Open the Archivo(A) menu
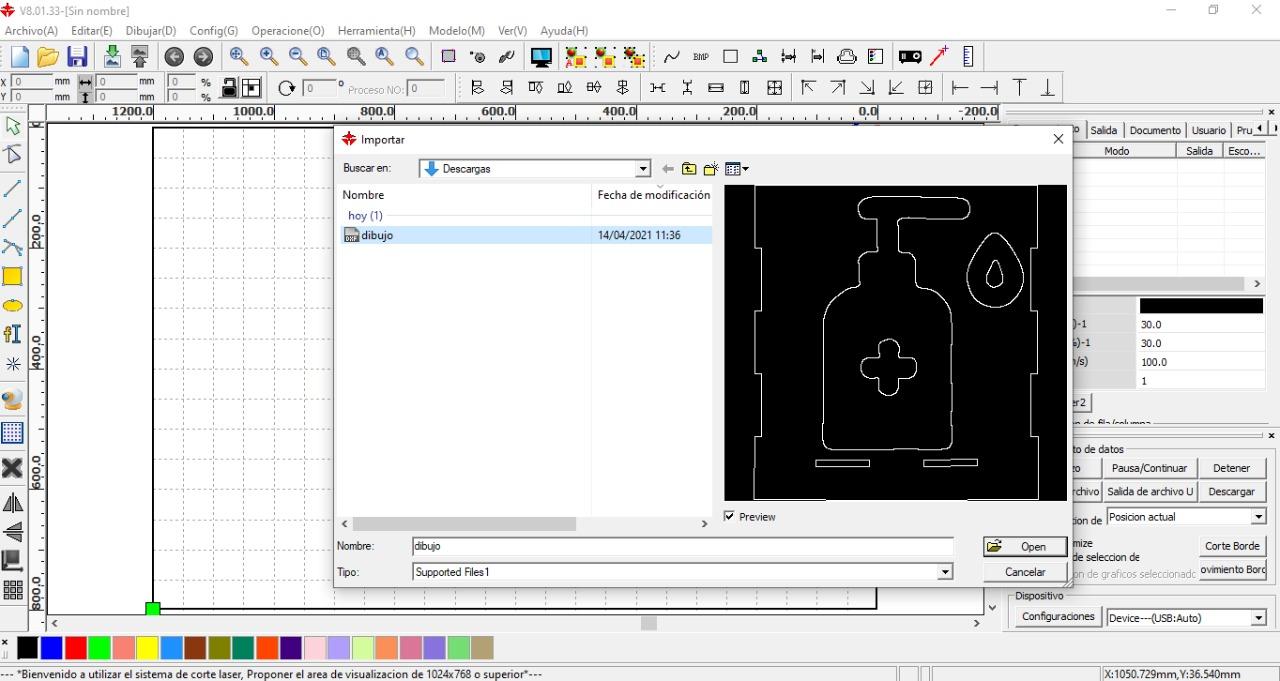The height and width of the screenshot is (681, 1280). click(31, 31)
